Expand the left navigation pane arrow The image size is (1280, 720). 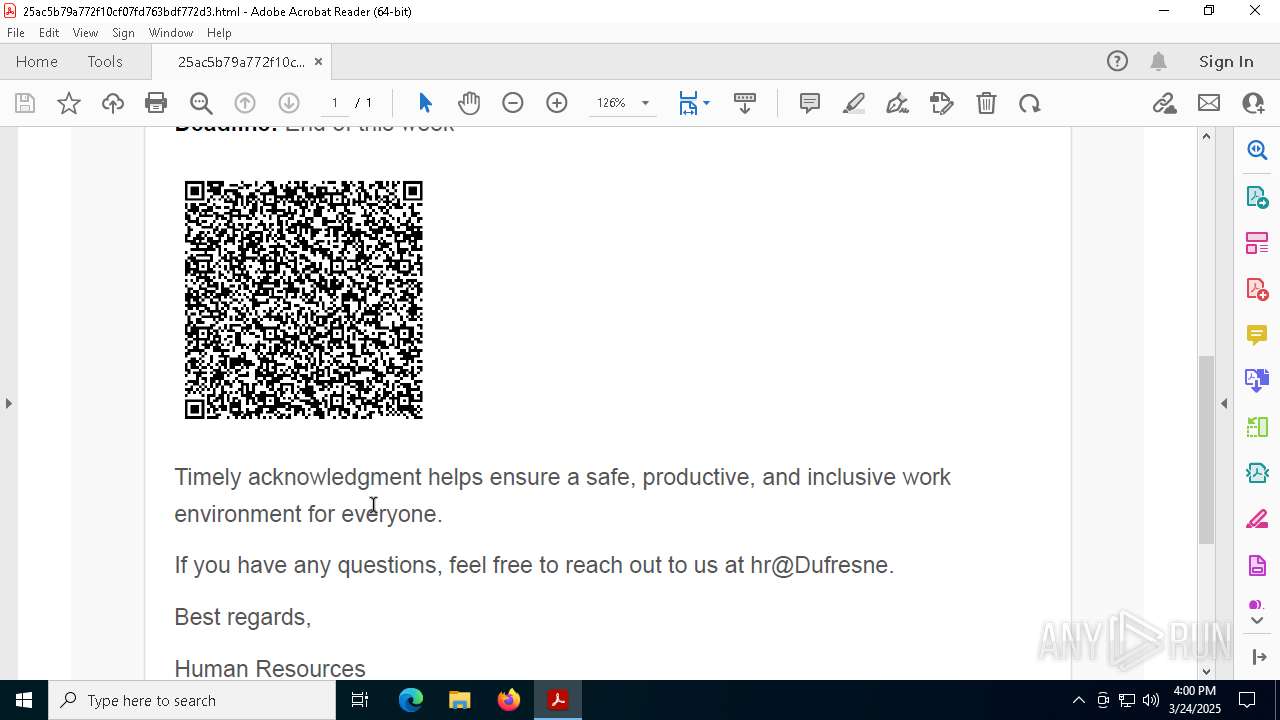tap(8, 403)
